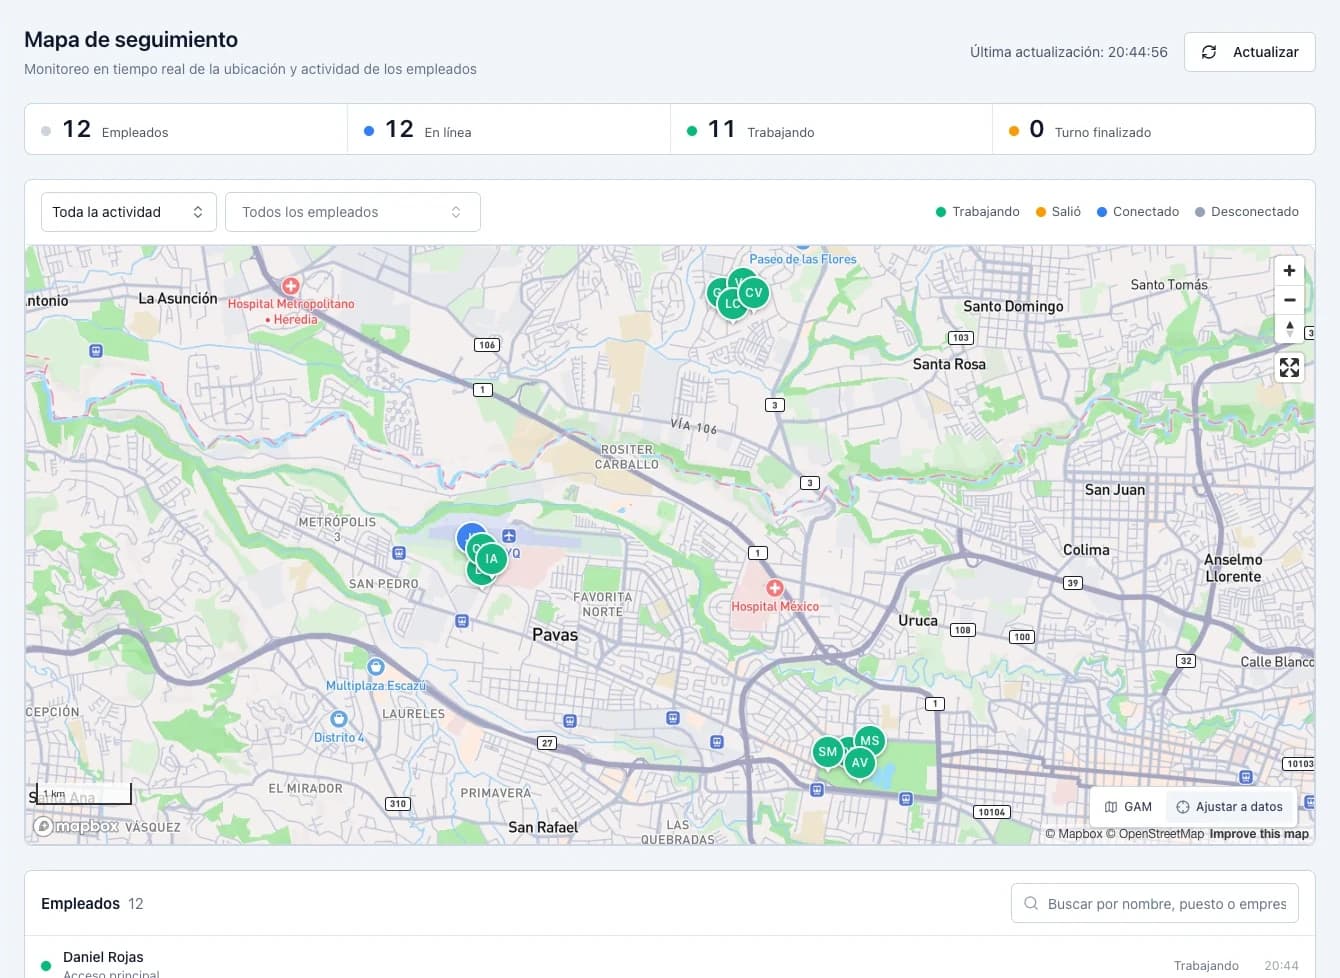
Task: Reset map bearing with compass icon
Action: [1289, 328]
